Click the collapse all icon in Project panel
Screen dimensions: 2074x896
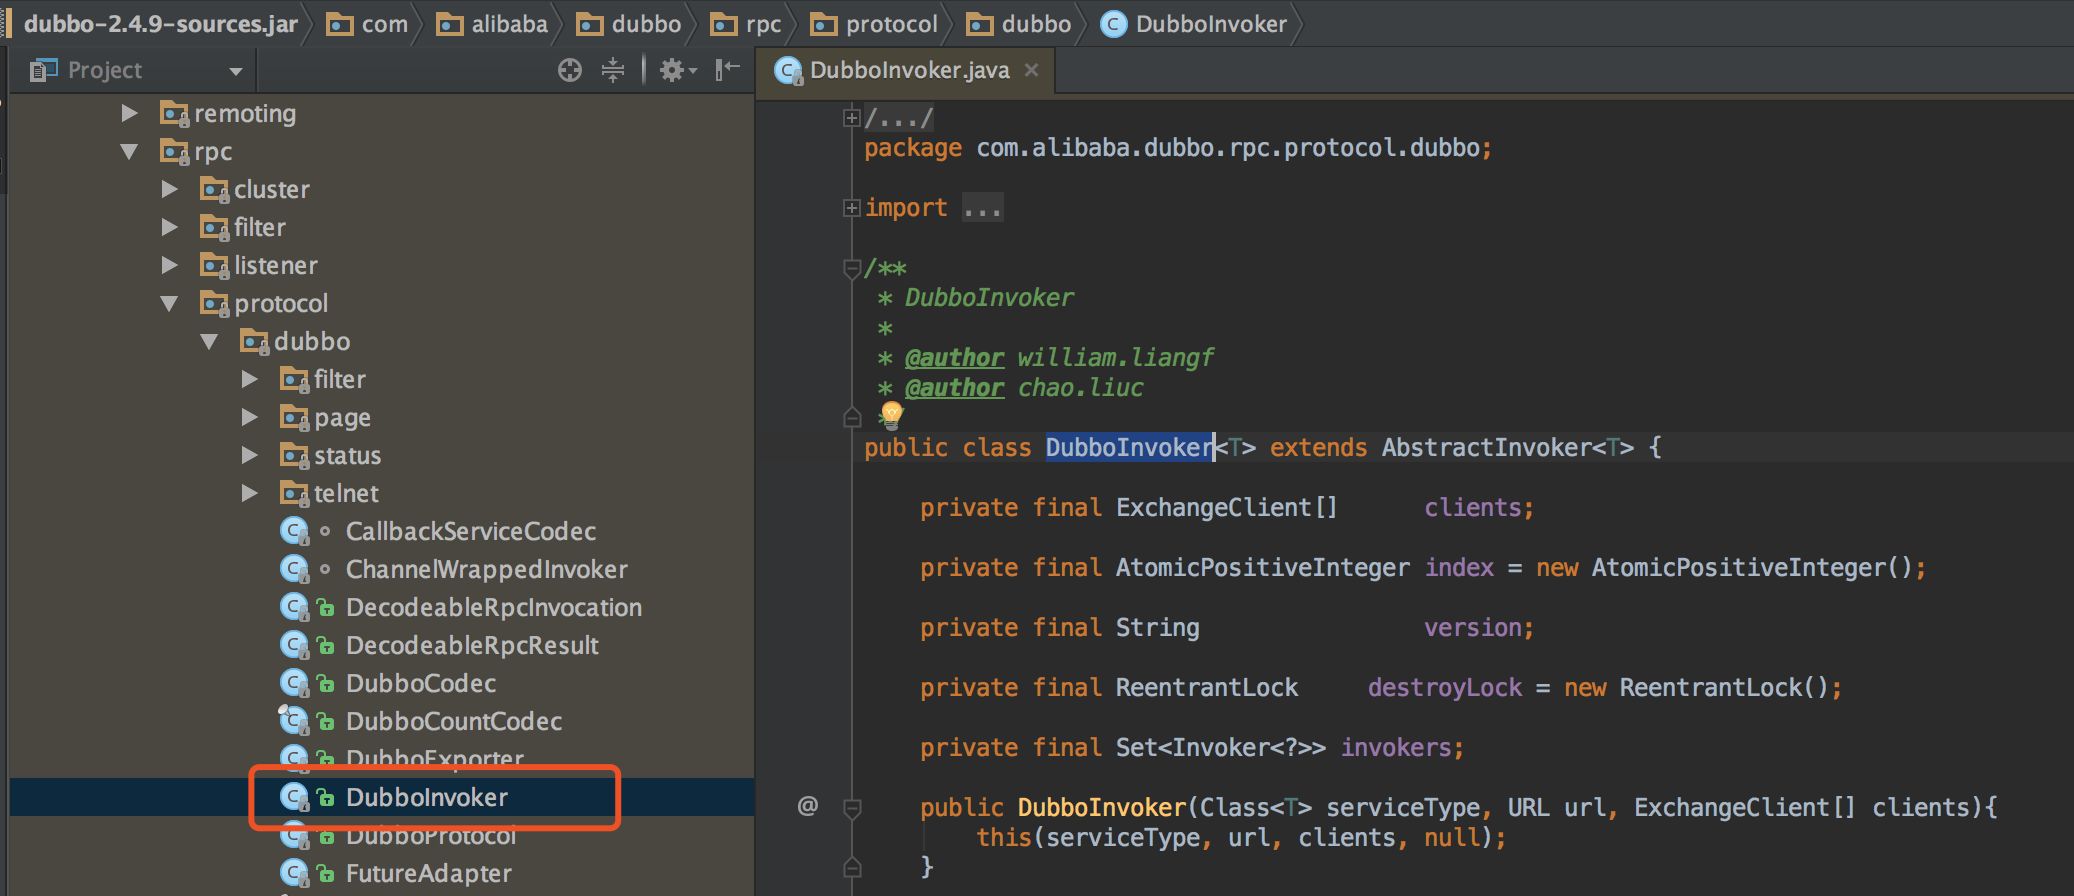click(x=613, y=70)
